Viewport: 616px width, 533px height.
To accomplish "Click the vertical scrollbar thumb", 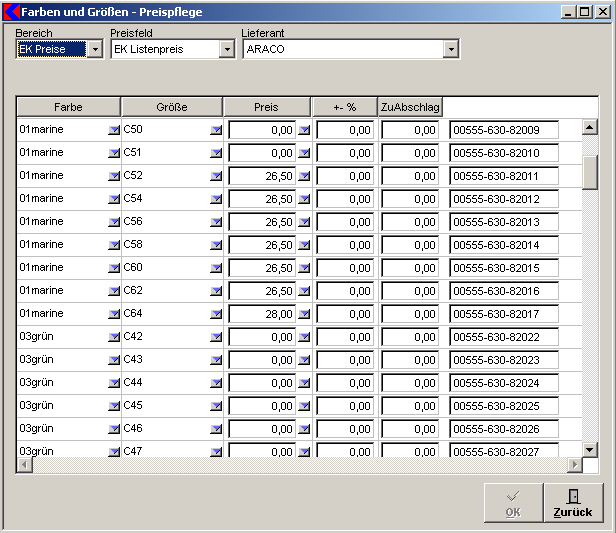I will [590, 172].
